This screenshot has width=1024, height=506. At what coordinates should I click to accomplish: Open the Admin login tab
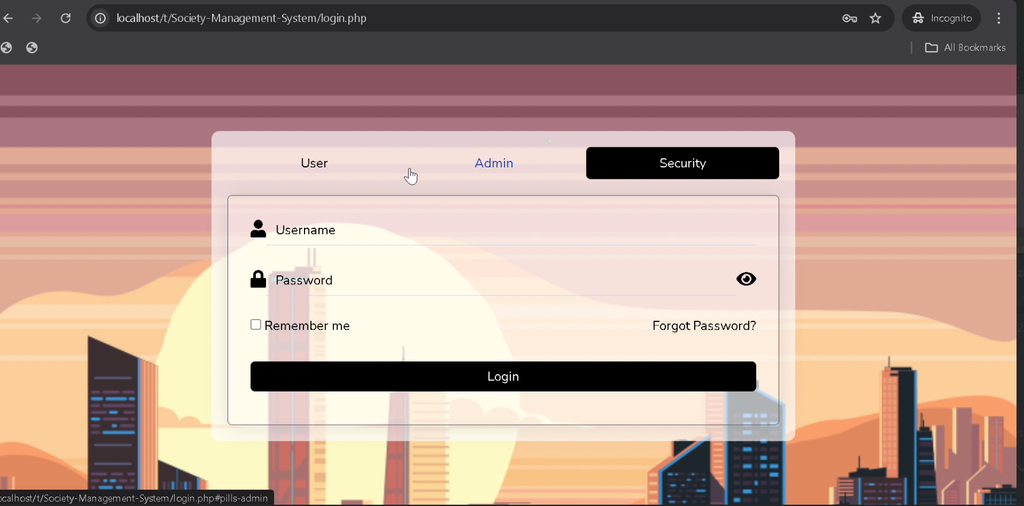(494, 163)
